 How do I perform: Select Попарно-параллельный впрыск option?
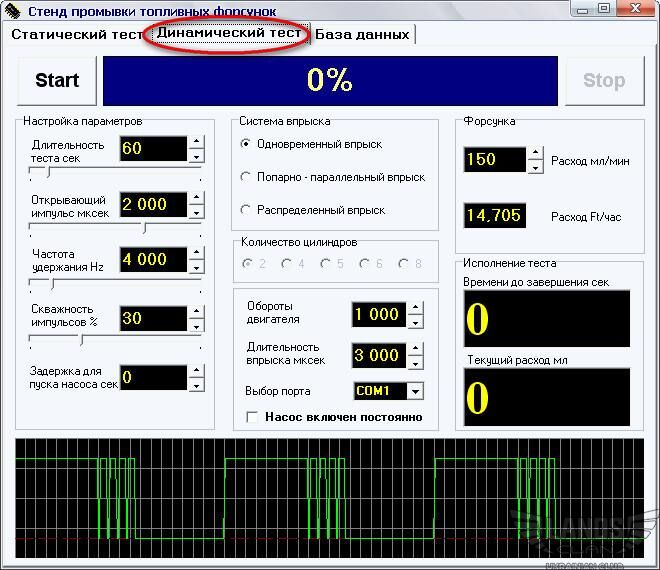click(246, 177)
